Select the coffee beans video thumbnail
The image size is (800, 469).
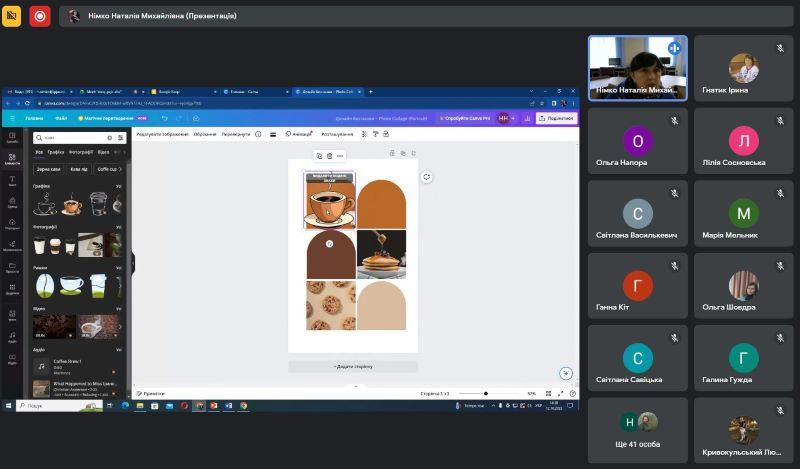pyautogui.click(x=54, y=327)
